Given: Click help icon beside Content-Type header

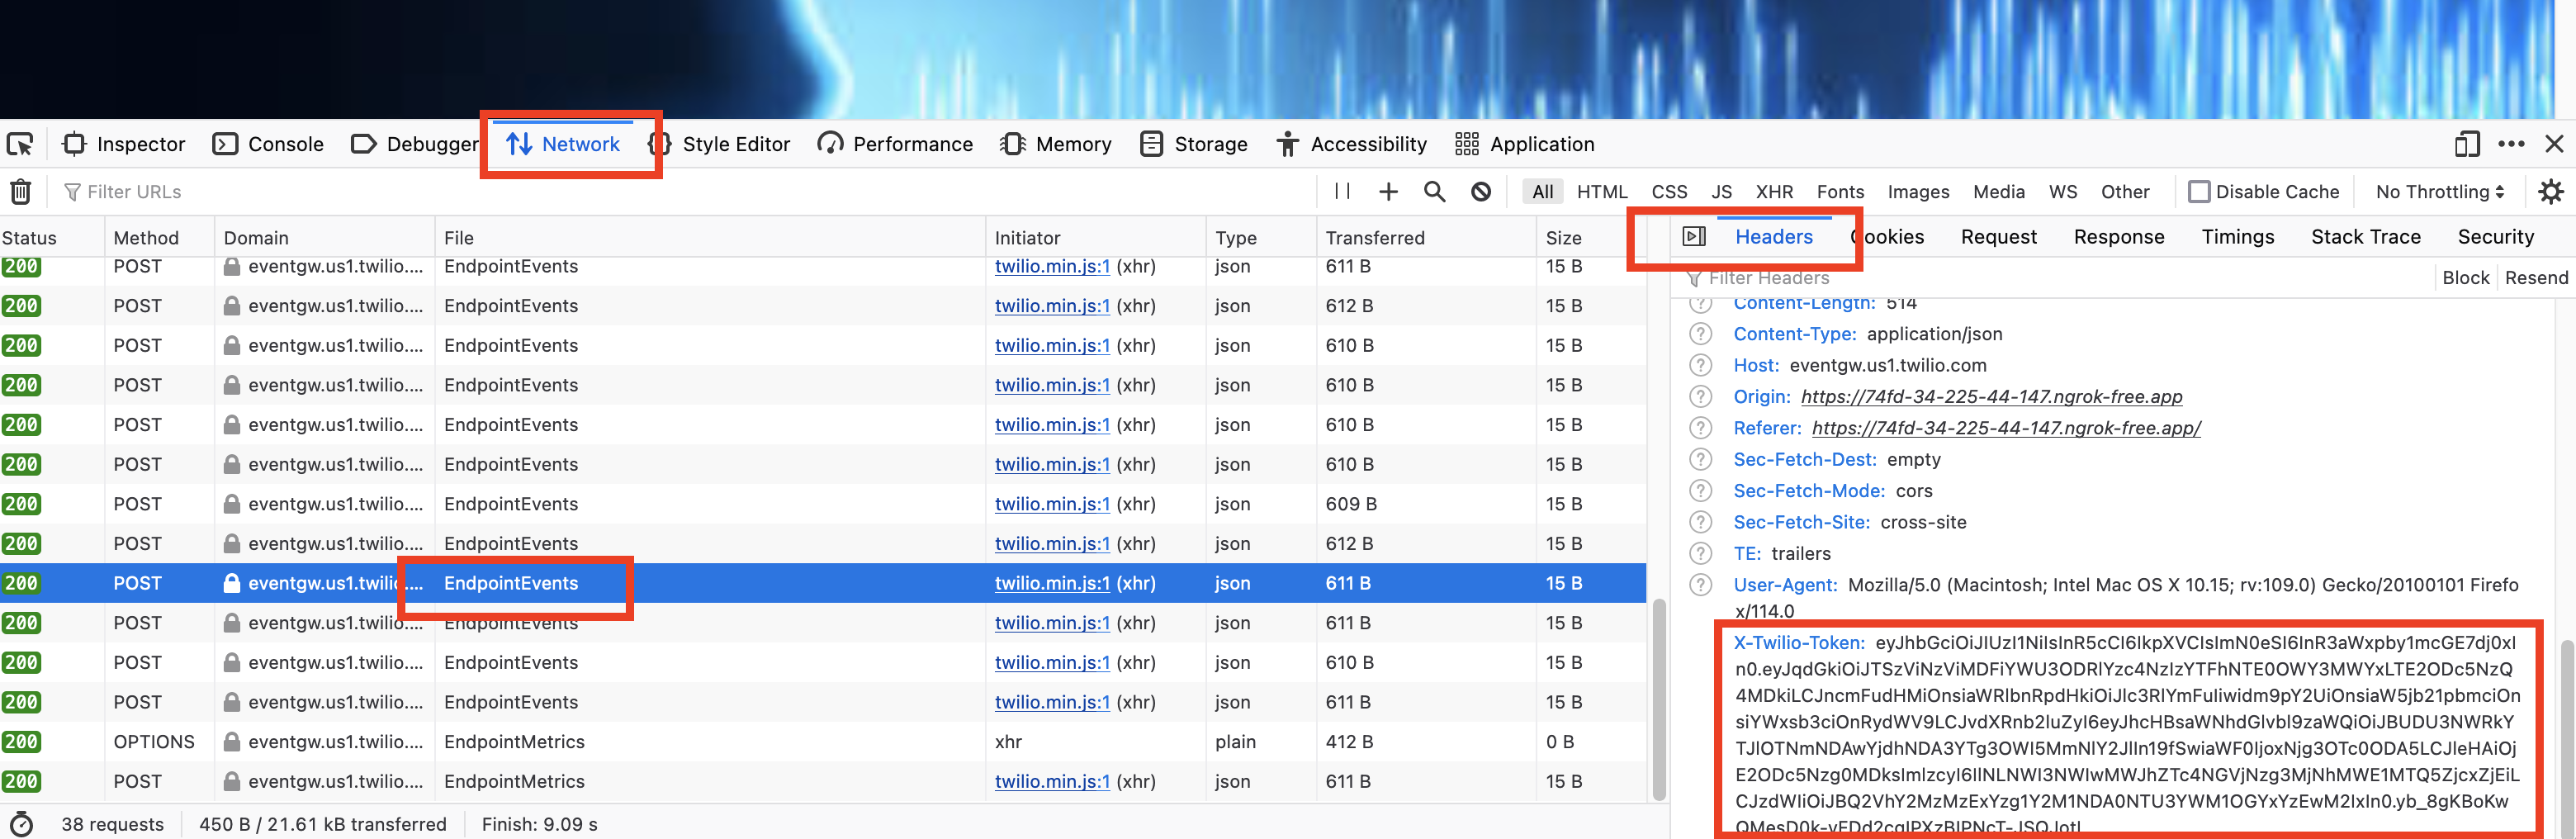Looking at the screenshot, I should click(x=1700, y=334).
